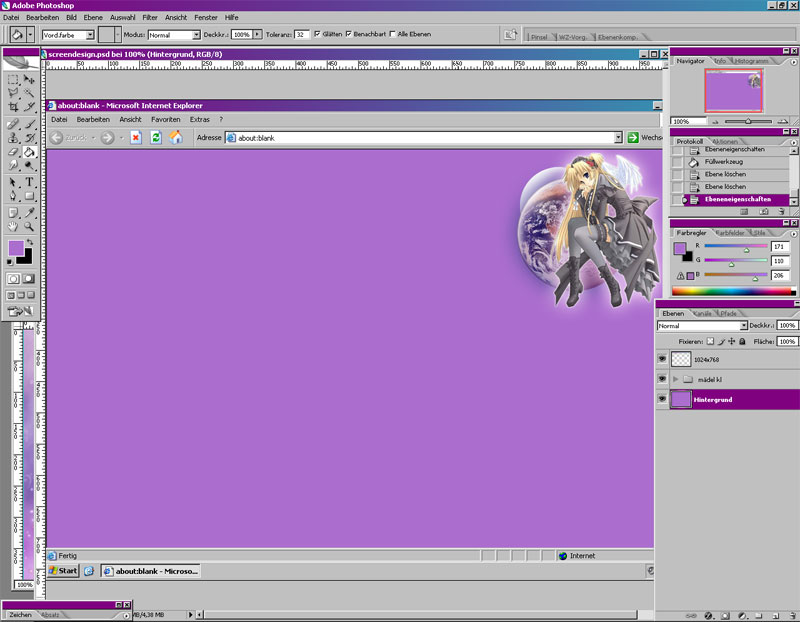Toggle lock all in Fixieren row
The height and width of the screenshot is (622, 800).
coord(742,341)
